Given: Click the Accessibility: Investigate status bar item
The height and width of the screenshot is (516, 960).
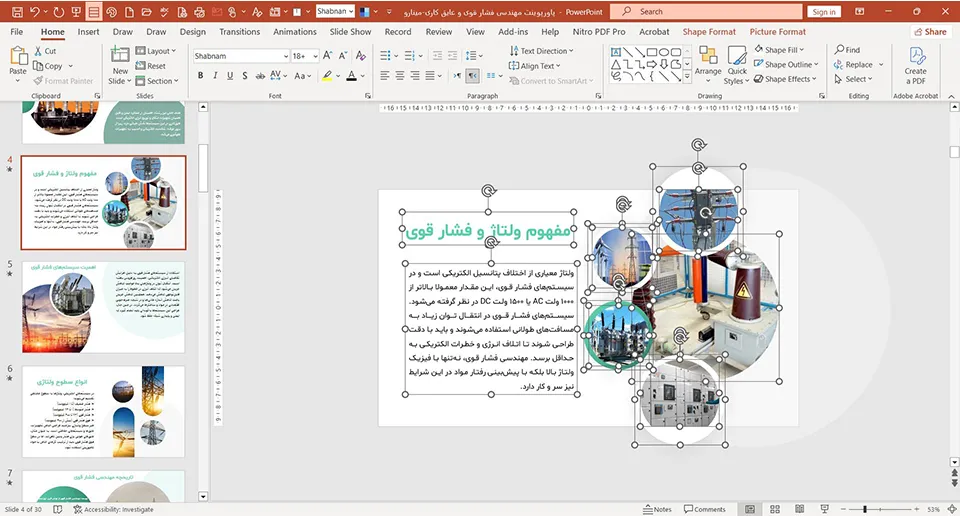Looking at the screenshot, I should pos(113,509).
